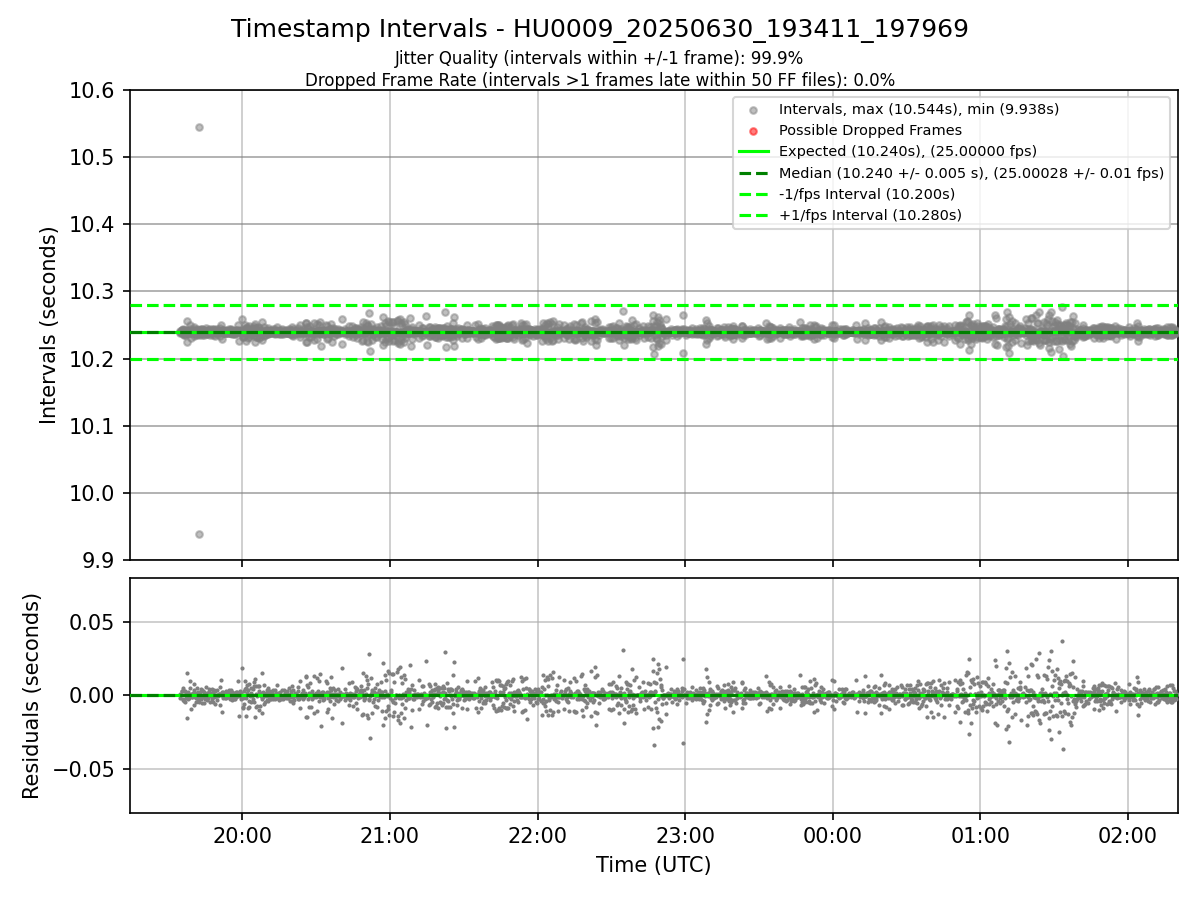Click the 20:00 x-axis tick label
Screen dimensions: 1200x900
tap(242, 835)
